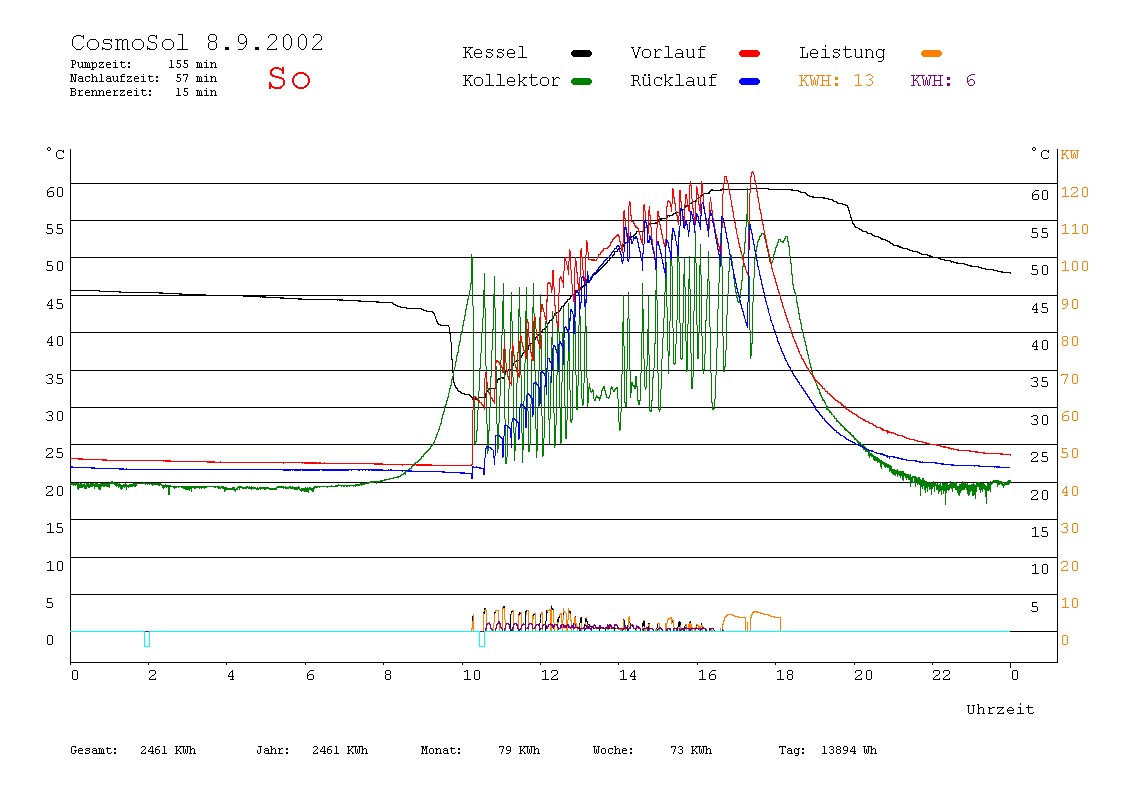Click the orange 50 KW scale value

1070,453
